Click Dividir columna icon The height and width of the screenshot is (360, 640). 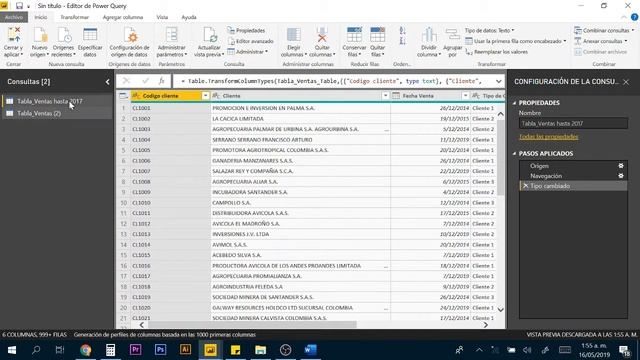429,35
